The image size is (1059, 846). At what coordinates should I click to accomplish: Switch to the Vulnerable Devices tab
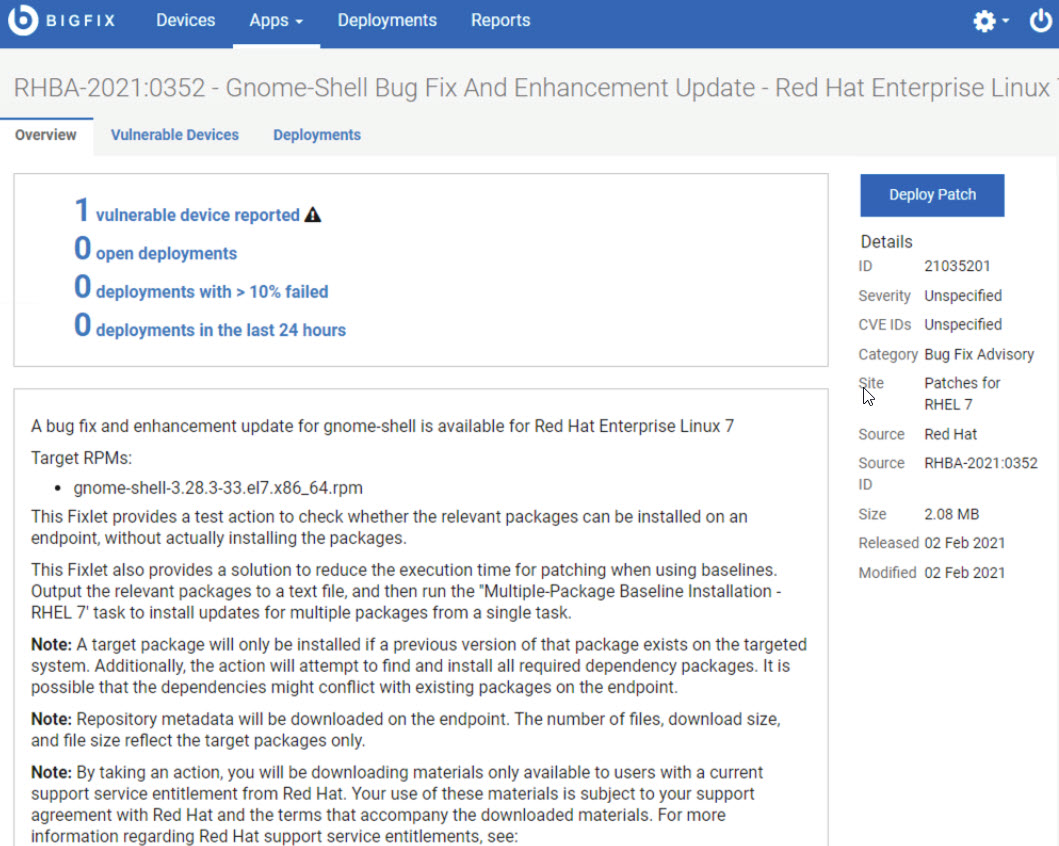tap(175, 135)
